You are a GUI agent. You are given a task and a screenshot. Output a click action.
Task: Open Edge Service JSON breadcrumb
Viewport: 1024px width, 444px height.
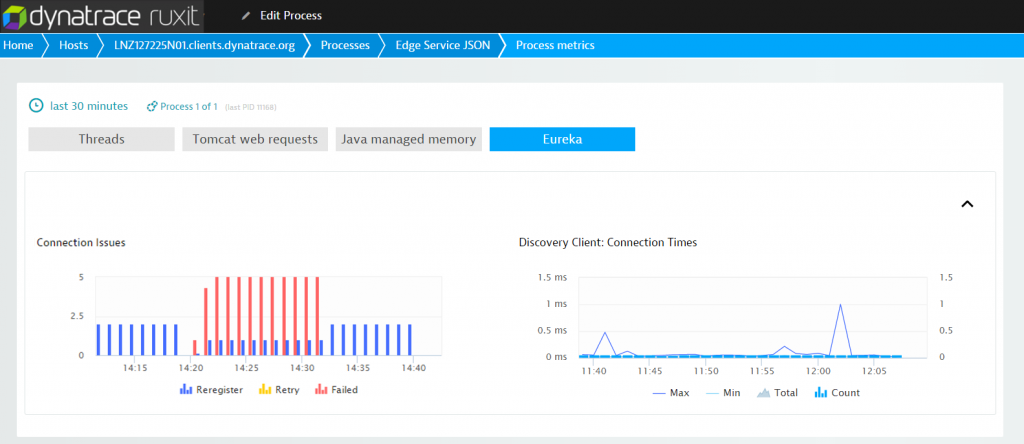coord(443,46)
